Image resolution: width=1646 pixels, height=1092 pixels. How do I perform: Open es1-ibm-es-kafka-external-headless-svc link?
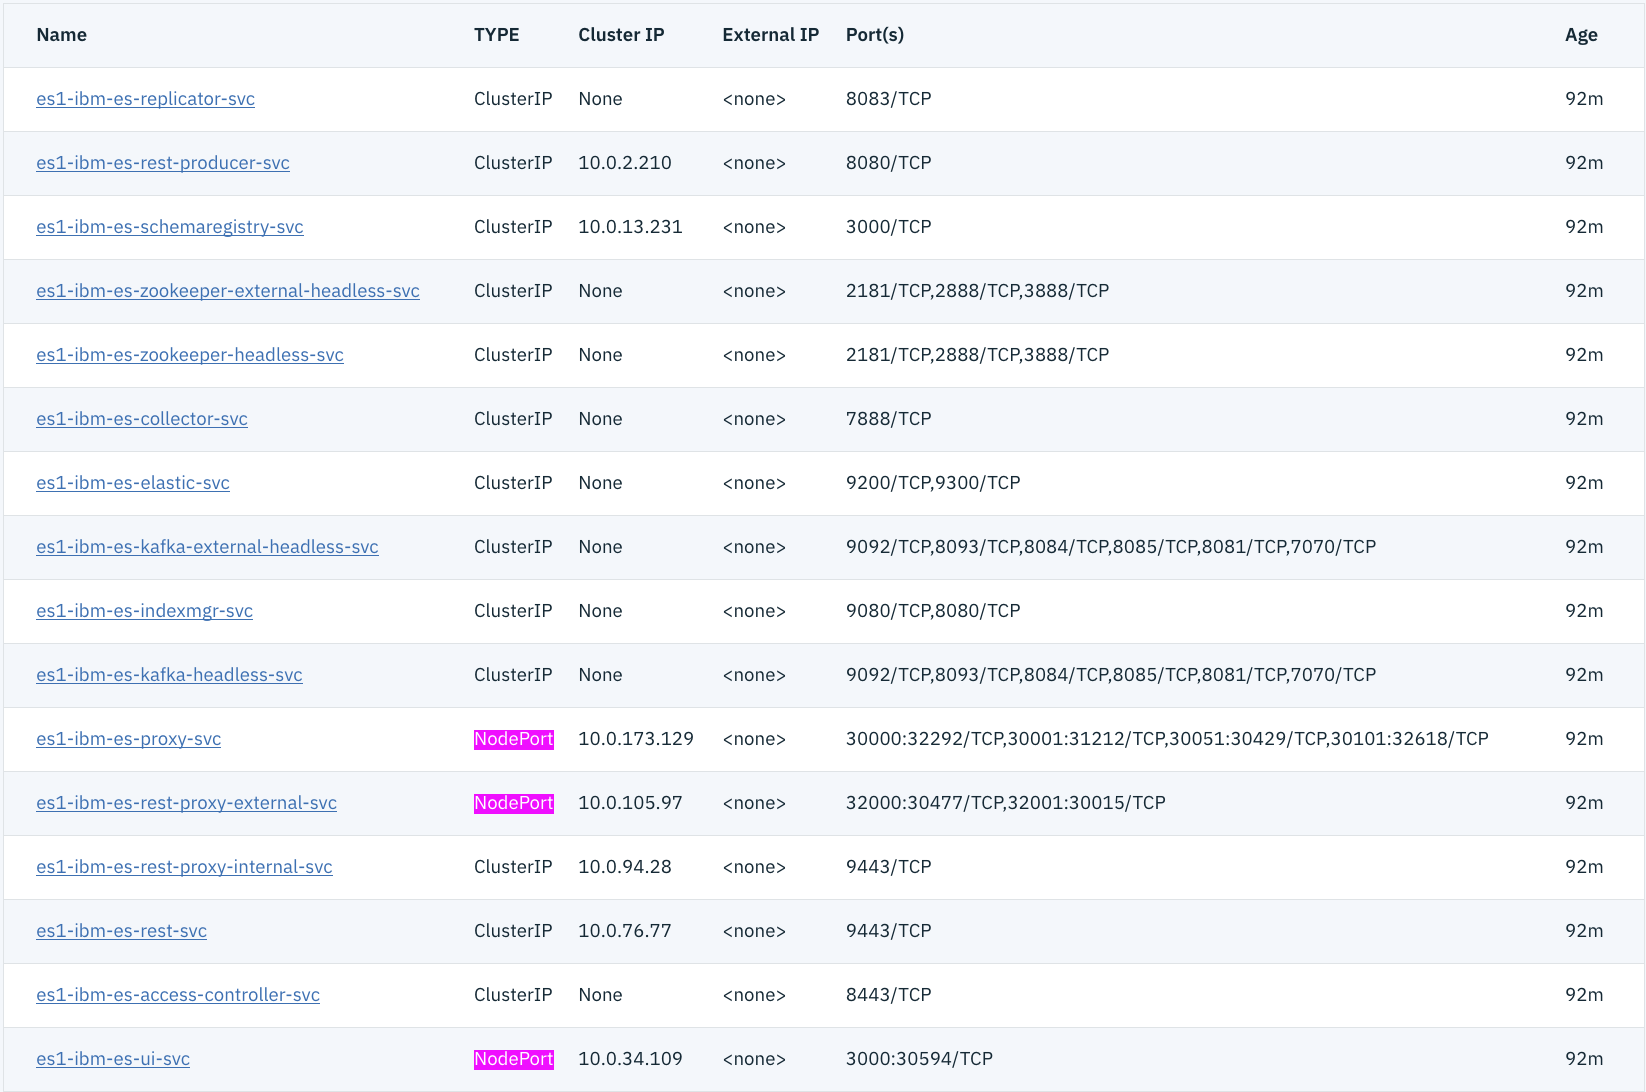[207, 547]
